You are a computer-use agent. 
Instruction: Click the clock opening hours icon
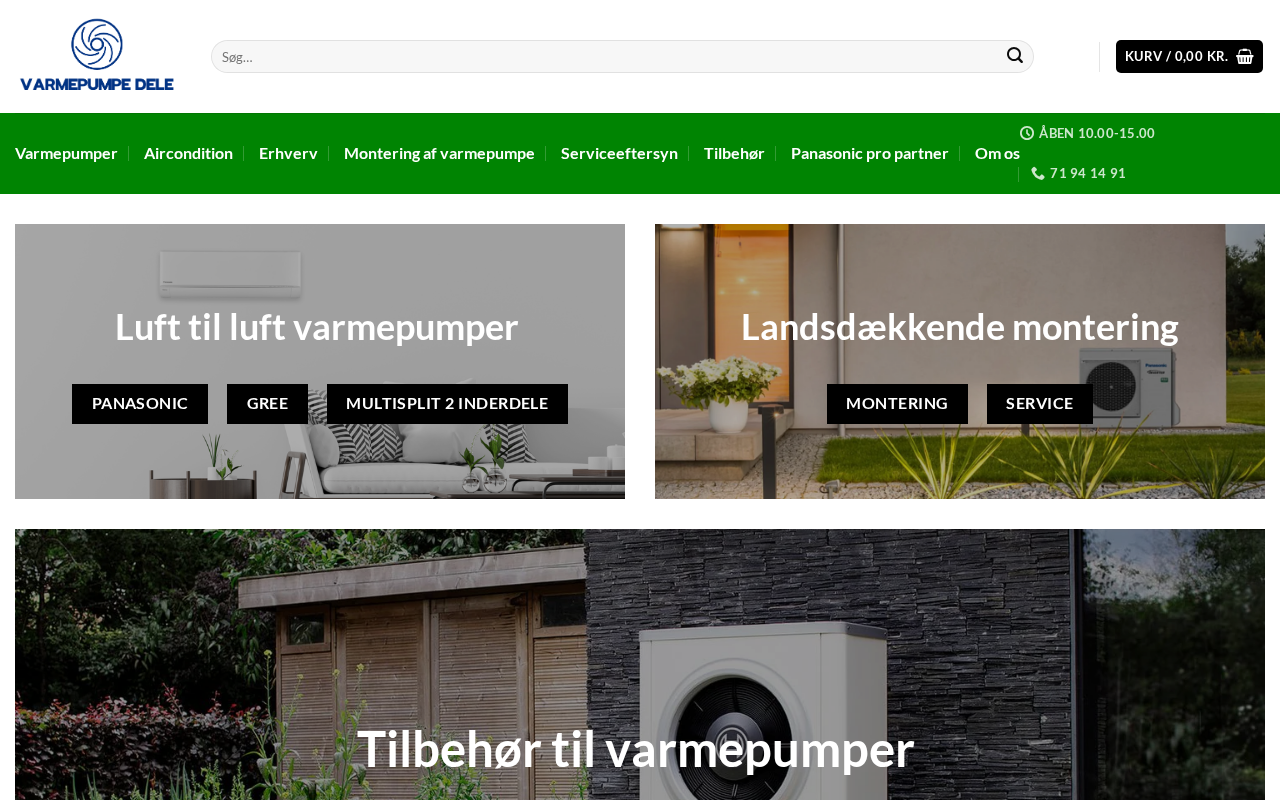(1027, 133)
